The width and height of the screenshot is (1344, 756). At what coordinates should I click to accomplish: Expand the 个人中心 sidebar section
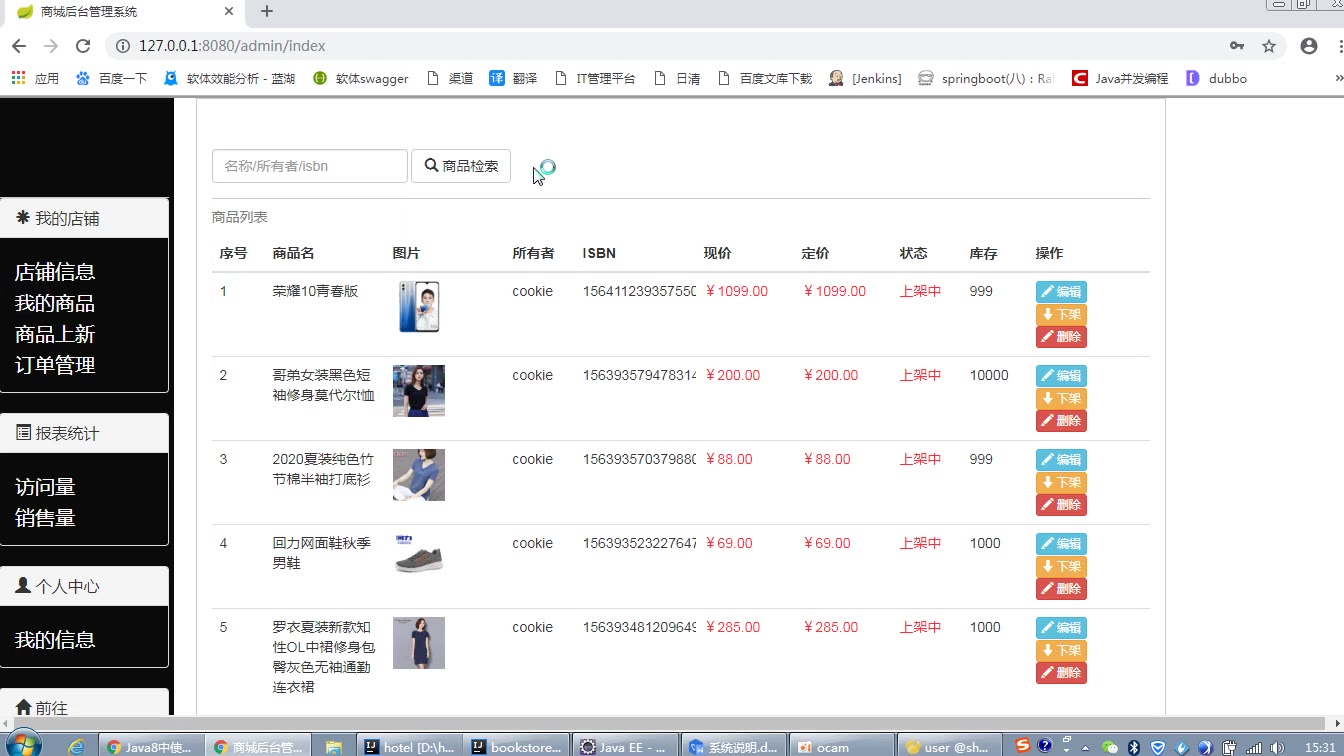coord(84,586)
